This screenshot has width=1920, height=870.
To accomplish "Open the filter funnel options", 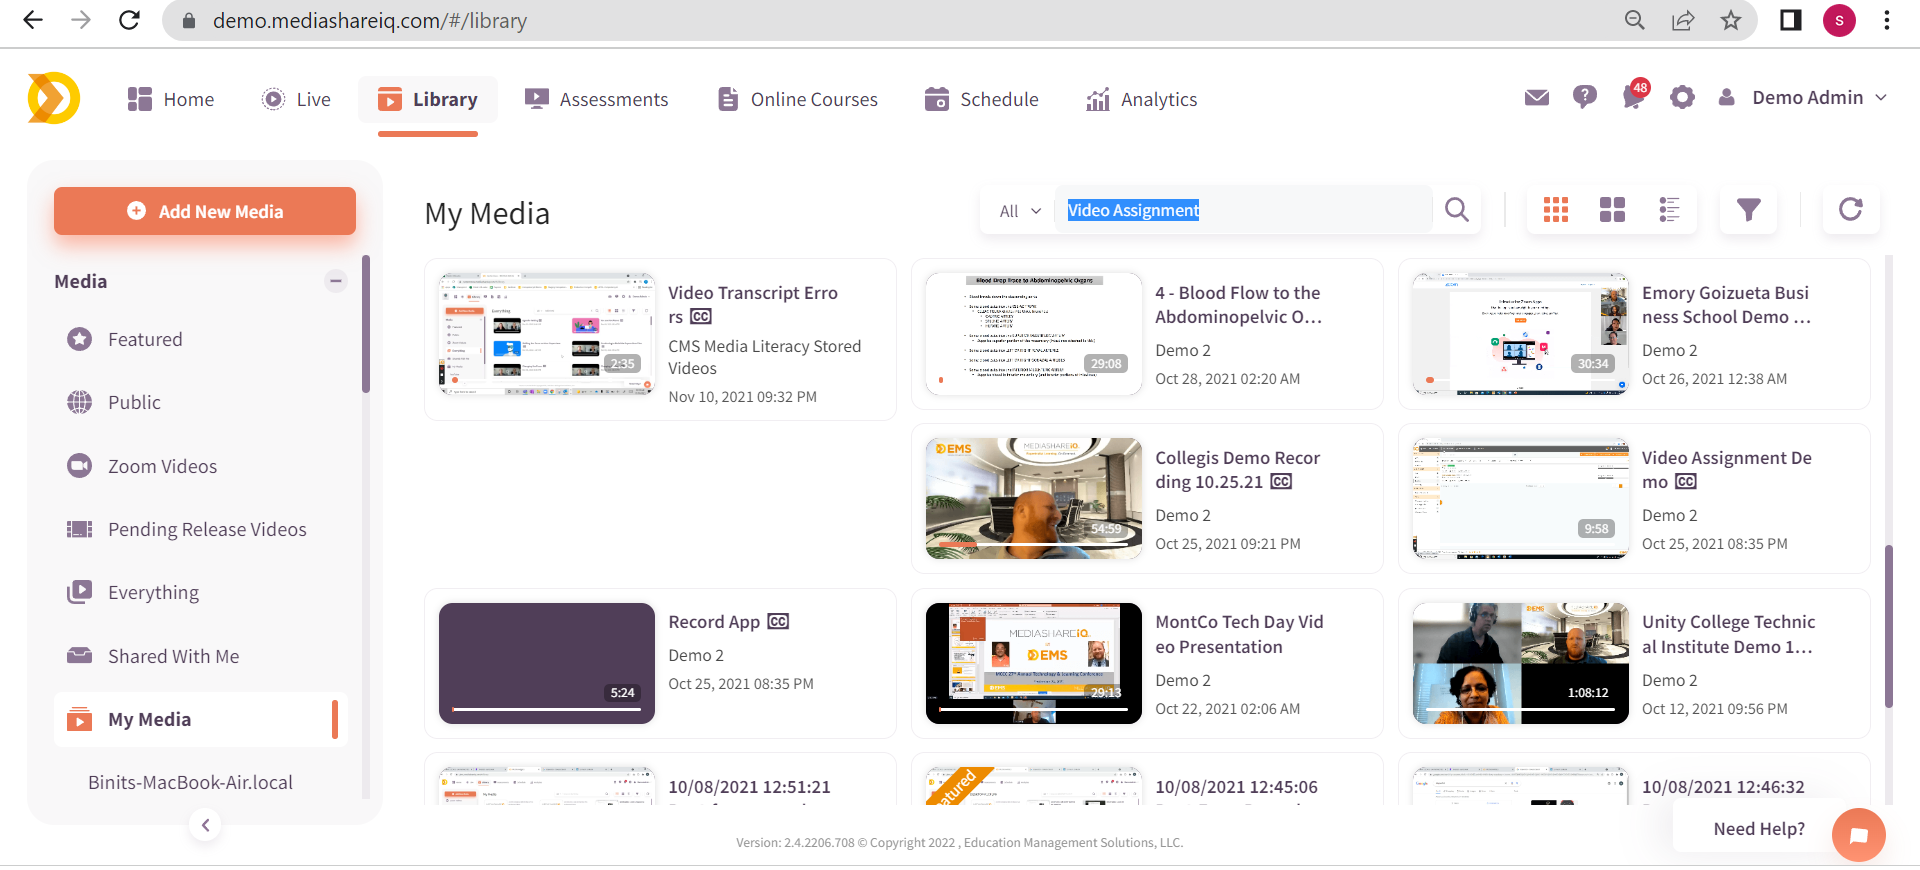I will click(x=1748, y=210).
